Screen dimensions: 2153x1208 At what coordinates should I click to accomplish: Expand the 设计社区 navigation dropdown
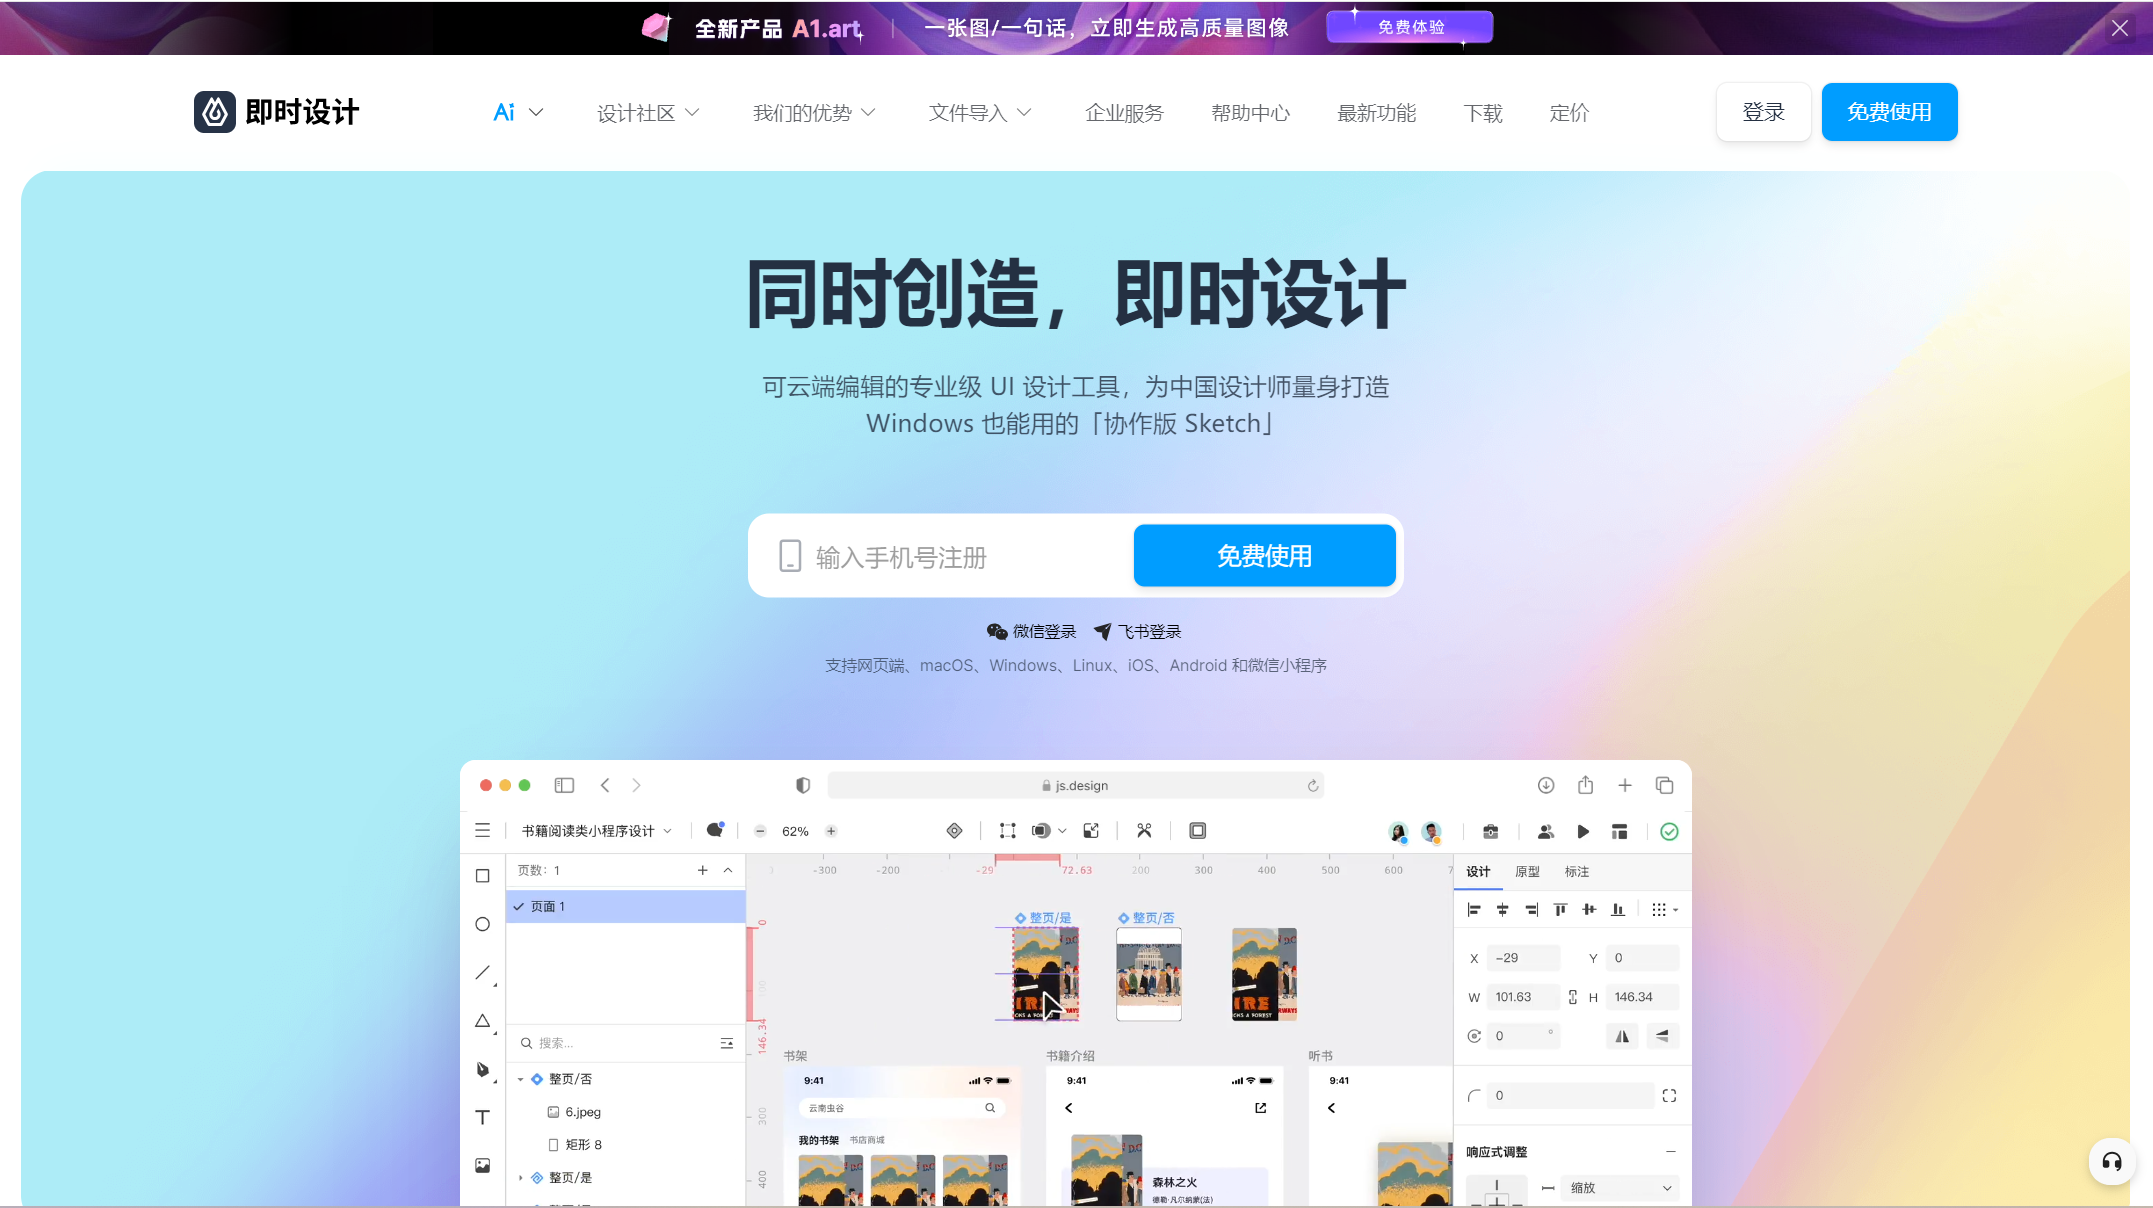[x=645, y=111]
